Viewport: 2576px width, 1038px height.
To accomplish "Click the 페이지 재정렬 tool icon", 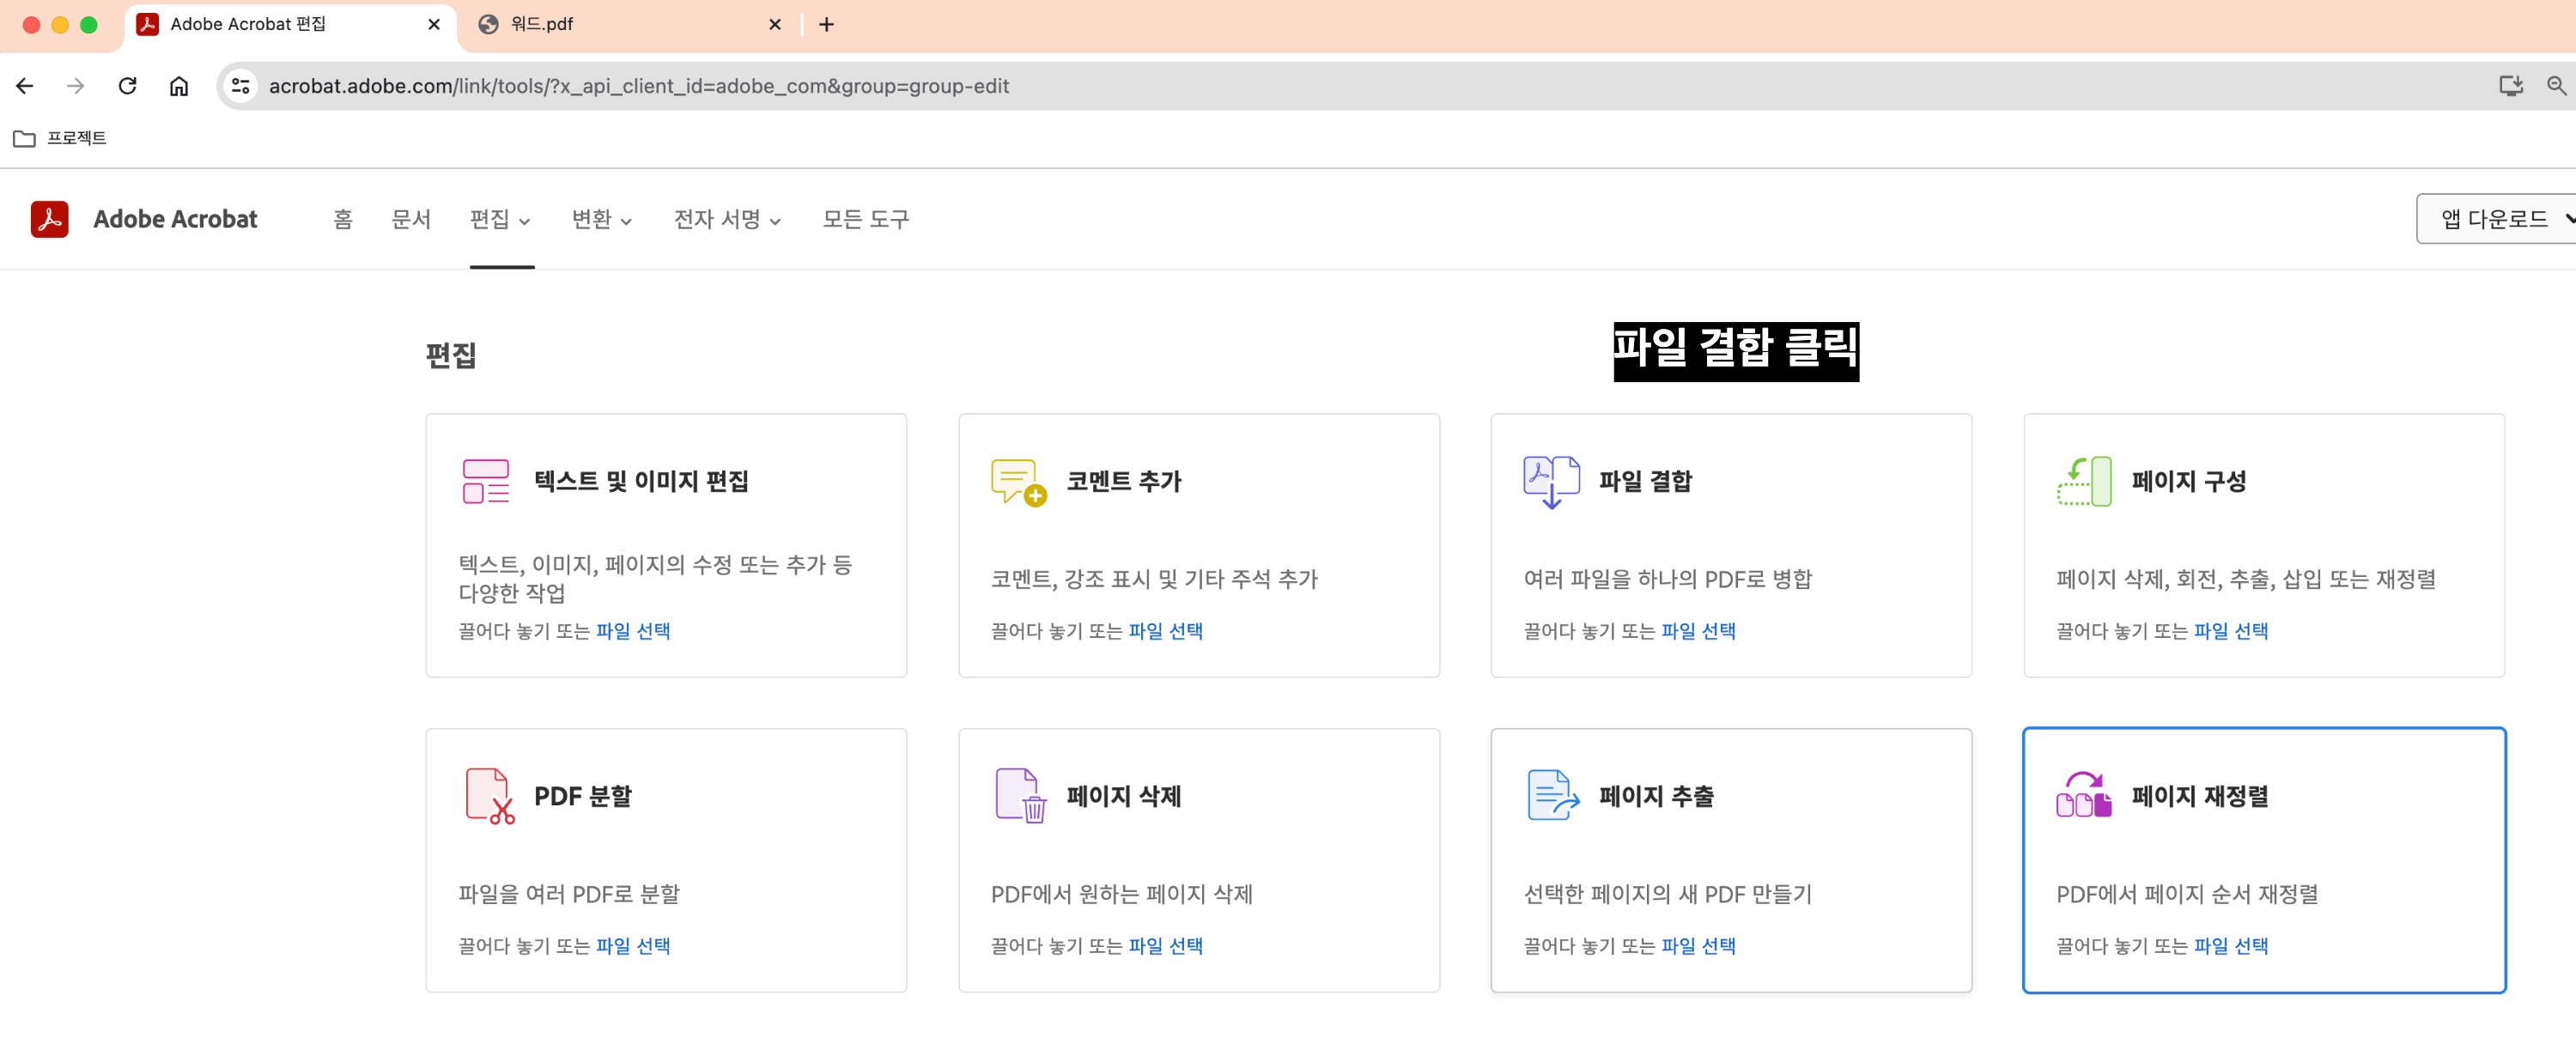I will click(x=2083, y=796).
